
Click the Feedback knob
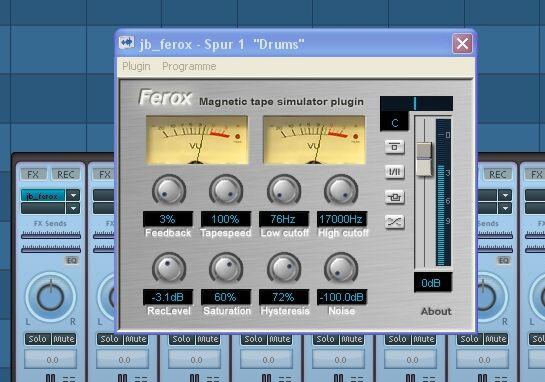[169, 190]
